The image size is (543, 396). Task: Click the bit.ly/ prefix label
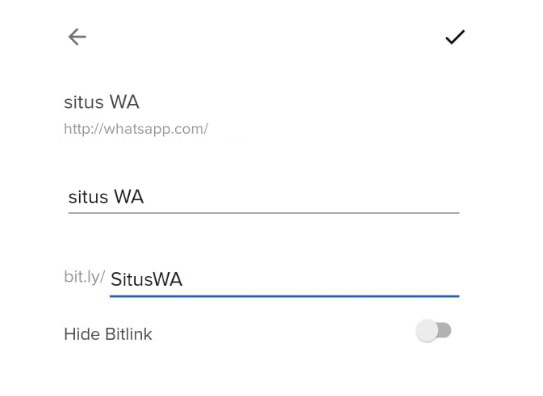[x=84, y=277]
